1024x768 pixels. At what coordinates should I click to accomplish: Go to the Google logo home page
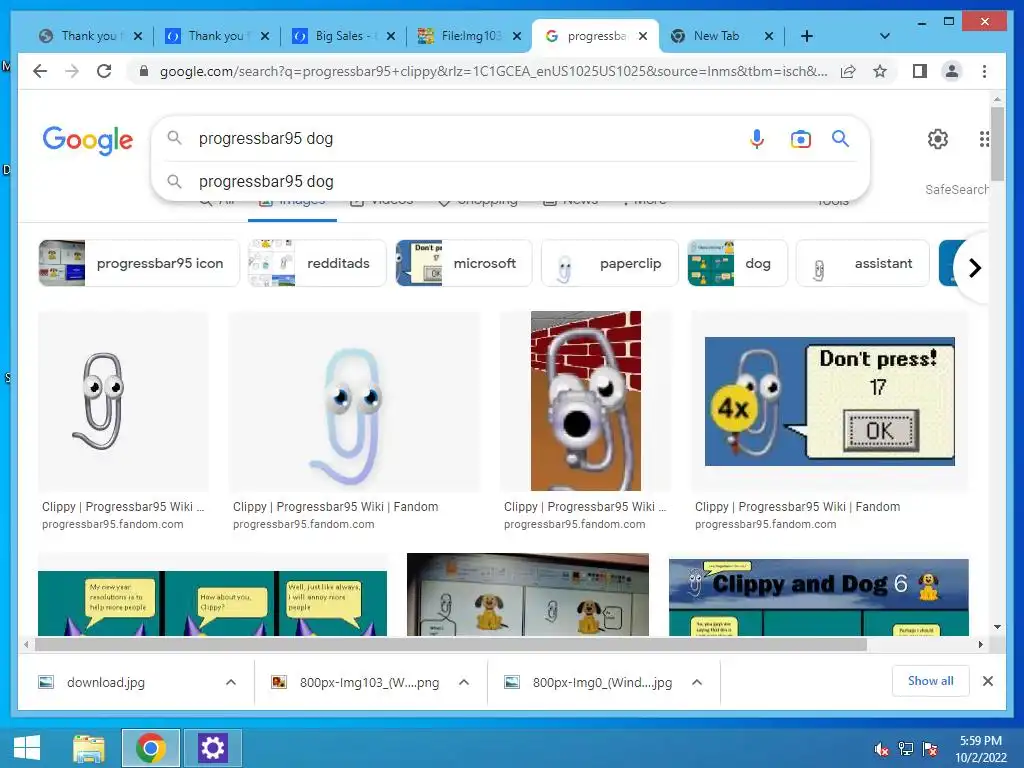click(x=88, y=140)
